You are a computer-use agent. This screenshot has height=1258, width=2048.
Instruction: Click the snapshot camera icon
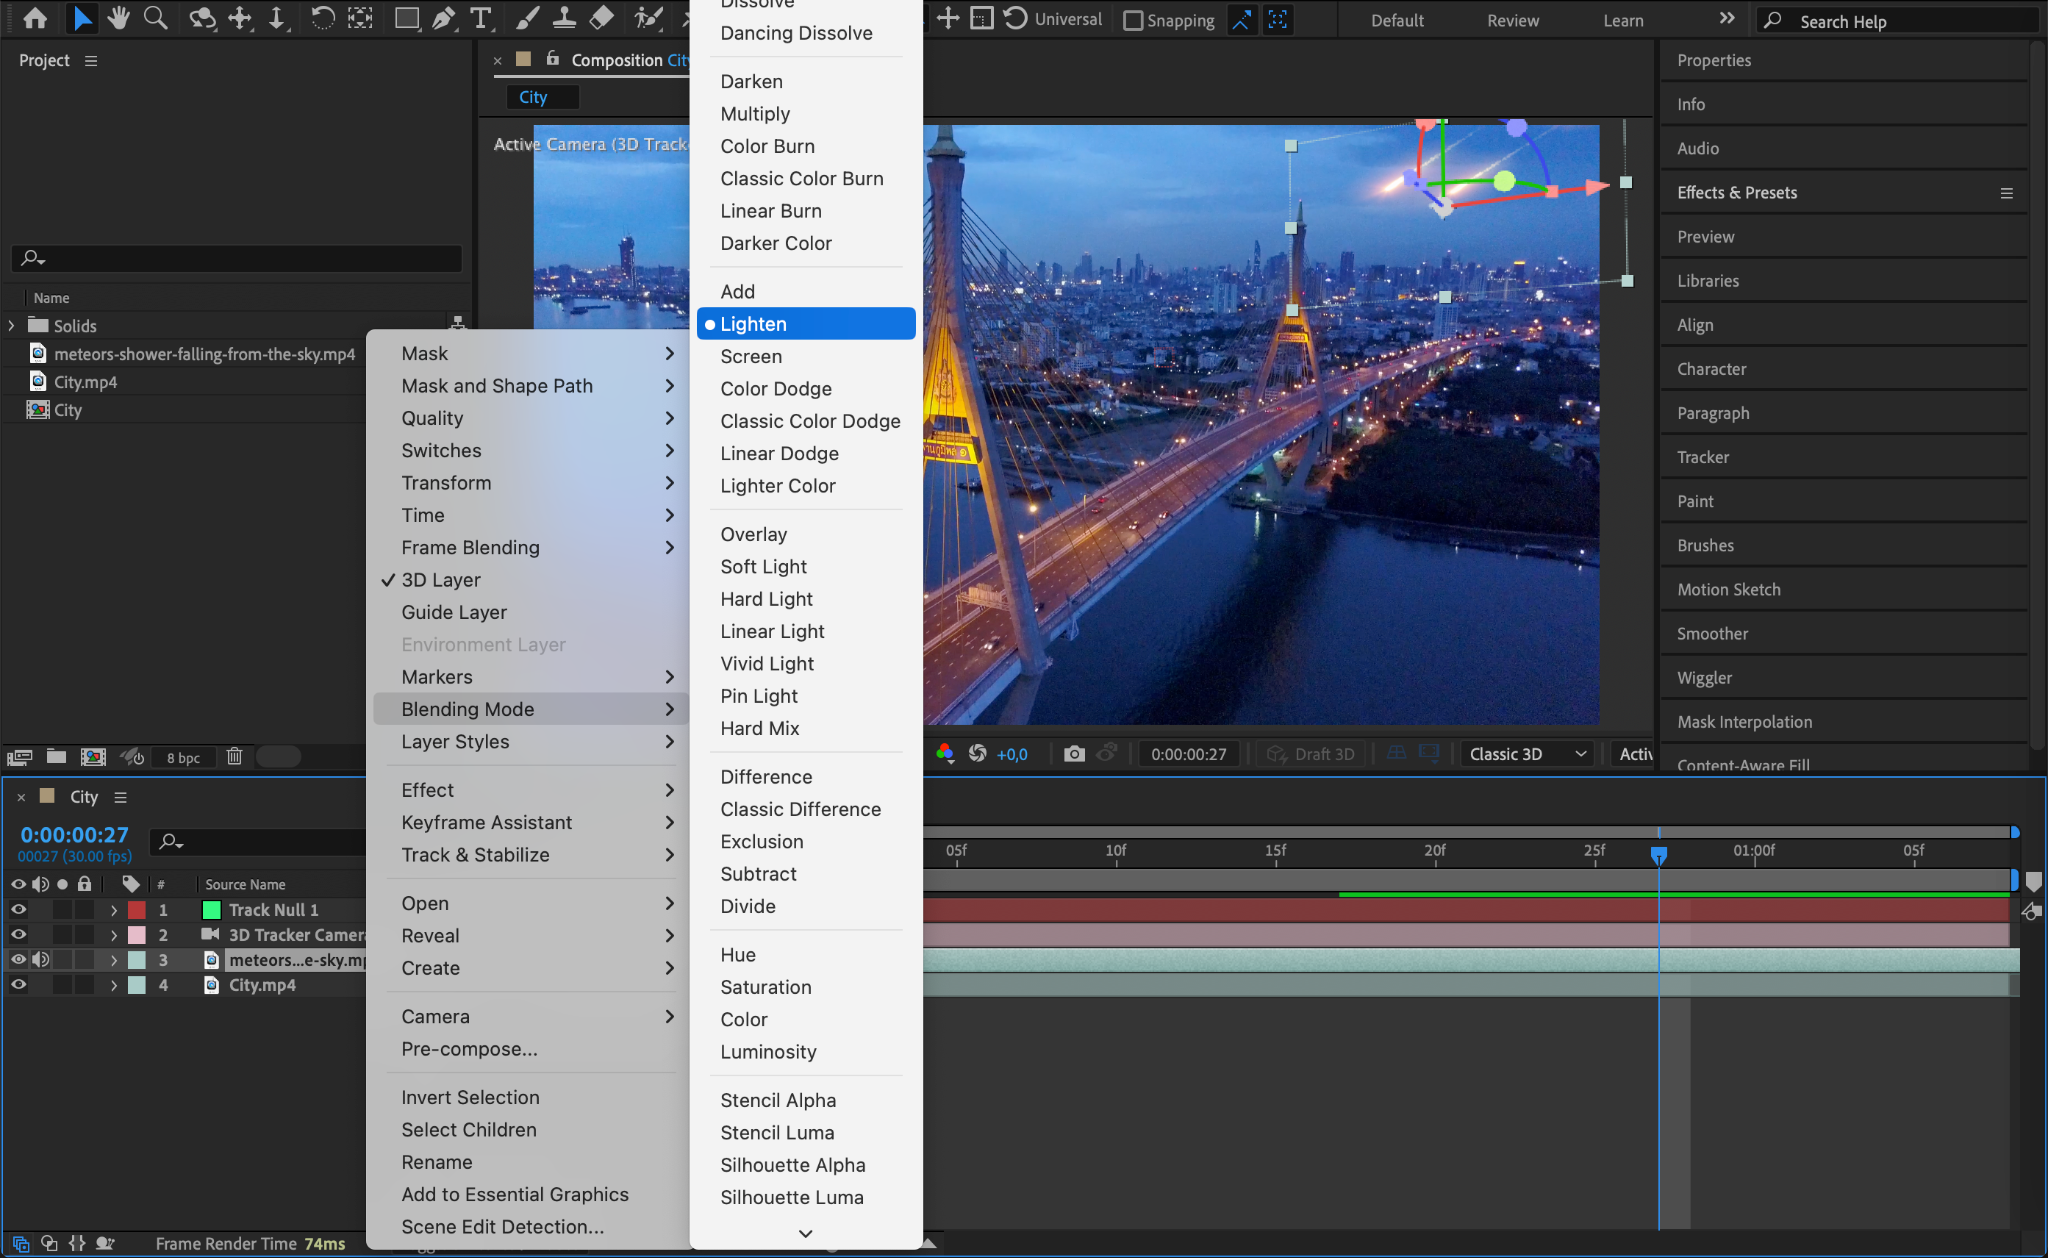pos(1074,754)
